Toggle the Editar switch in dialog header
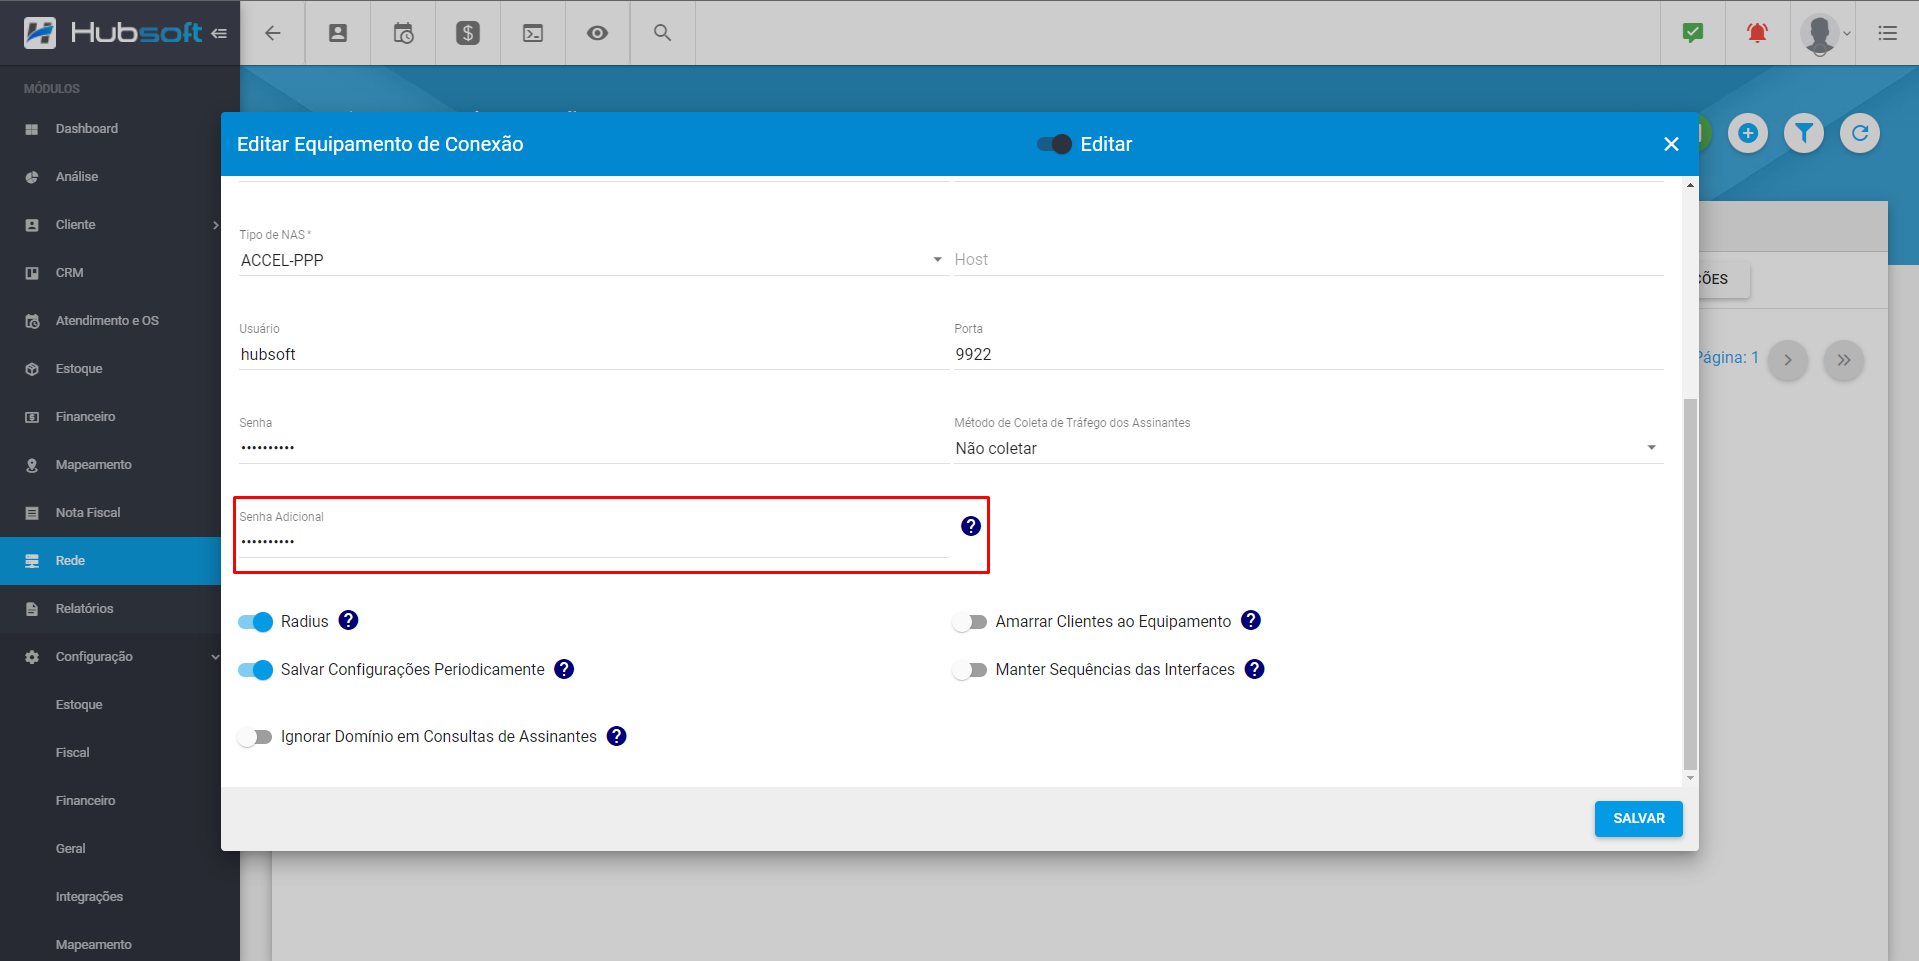1919x961 pixels. point(1055,144)
